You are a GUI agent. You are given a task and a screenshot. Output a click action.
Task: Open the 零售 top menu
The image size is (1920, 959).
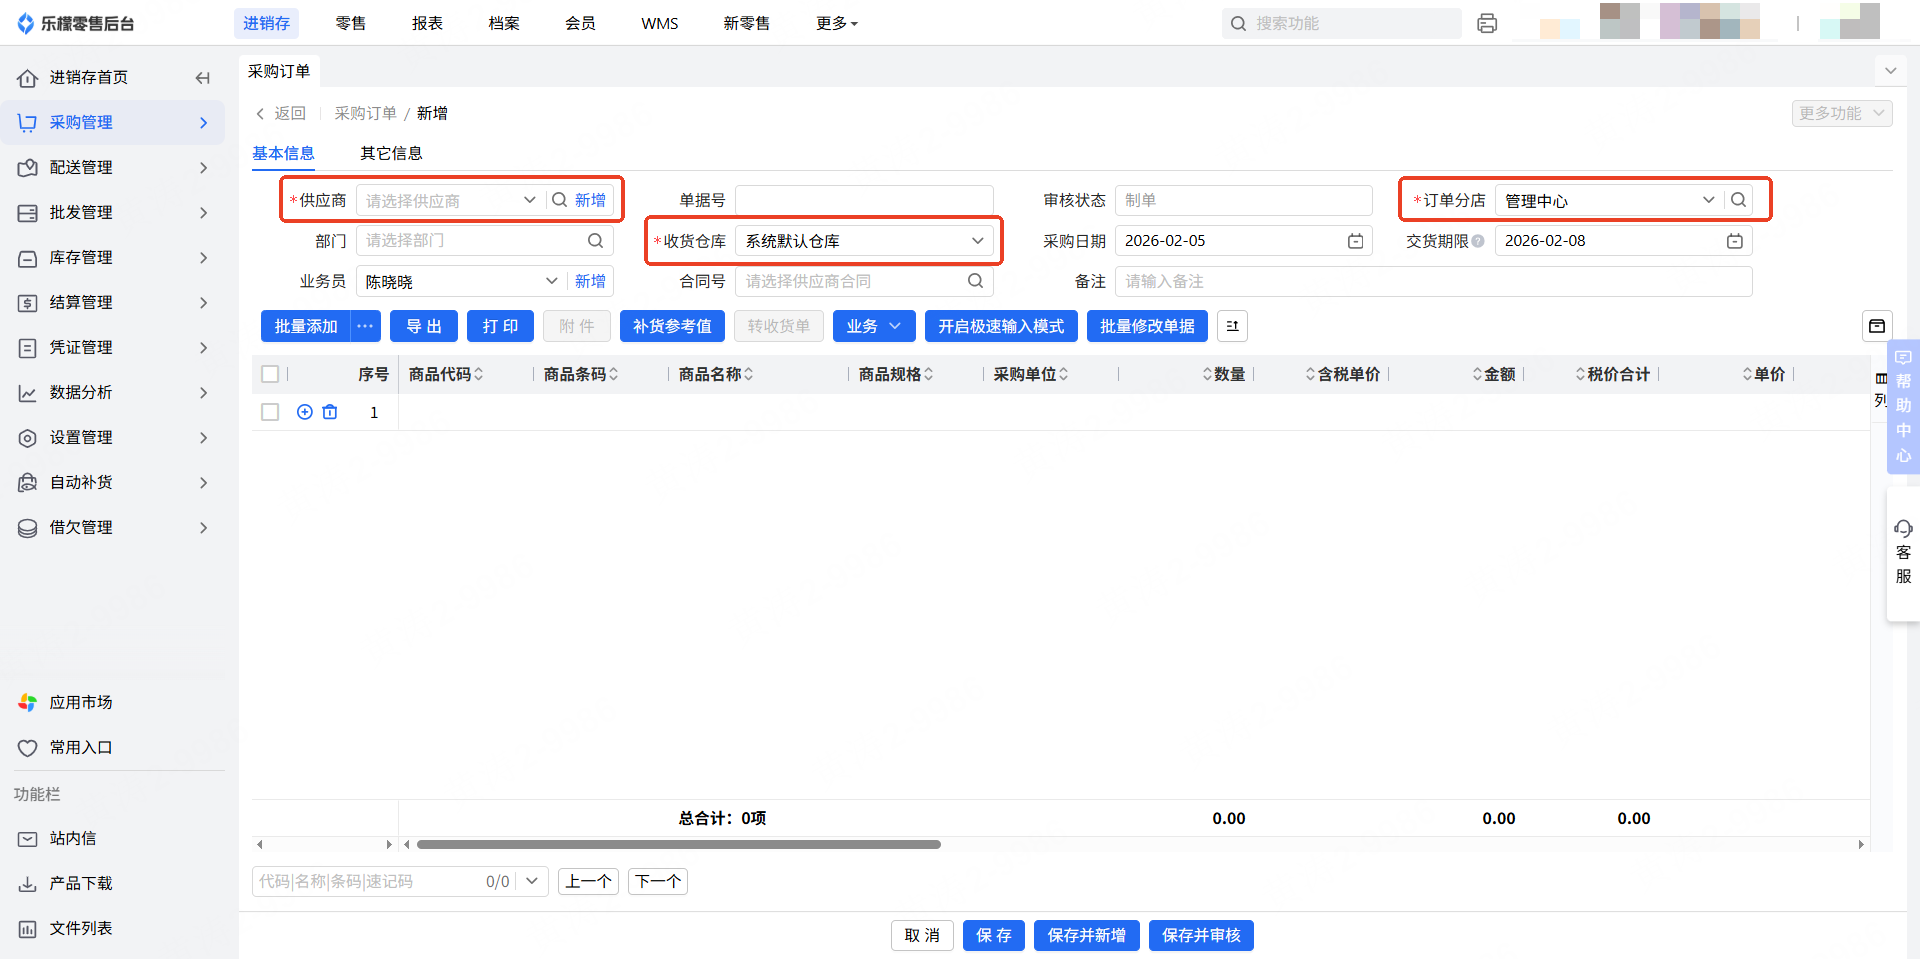pyautogui.click(x=350, y=23)
